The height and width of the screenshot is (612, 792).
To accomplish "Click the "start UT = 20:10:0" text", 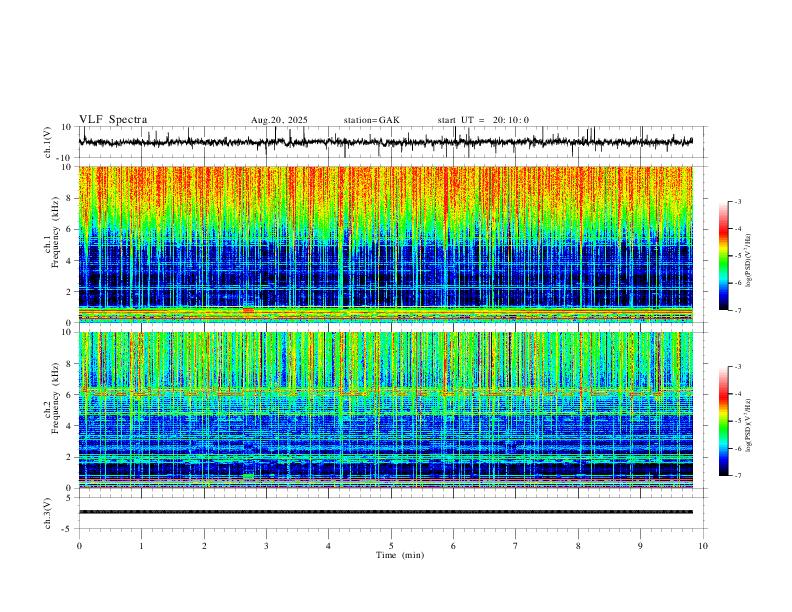I will [x=483, y=120].
